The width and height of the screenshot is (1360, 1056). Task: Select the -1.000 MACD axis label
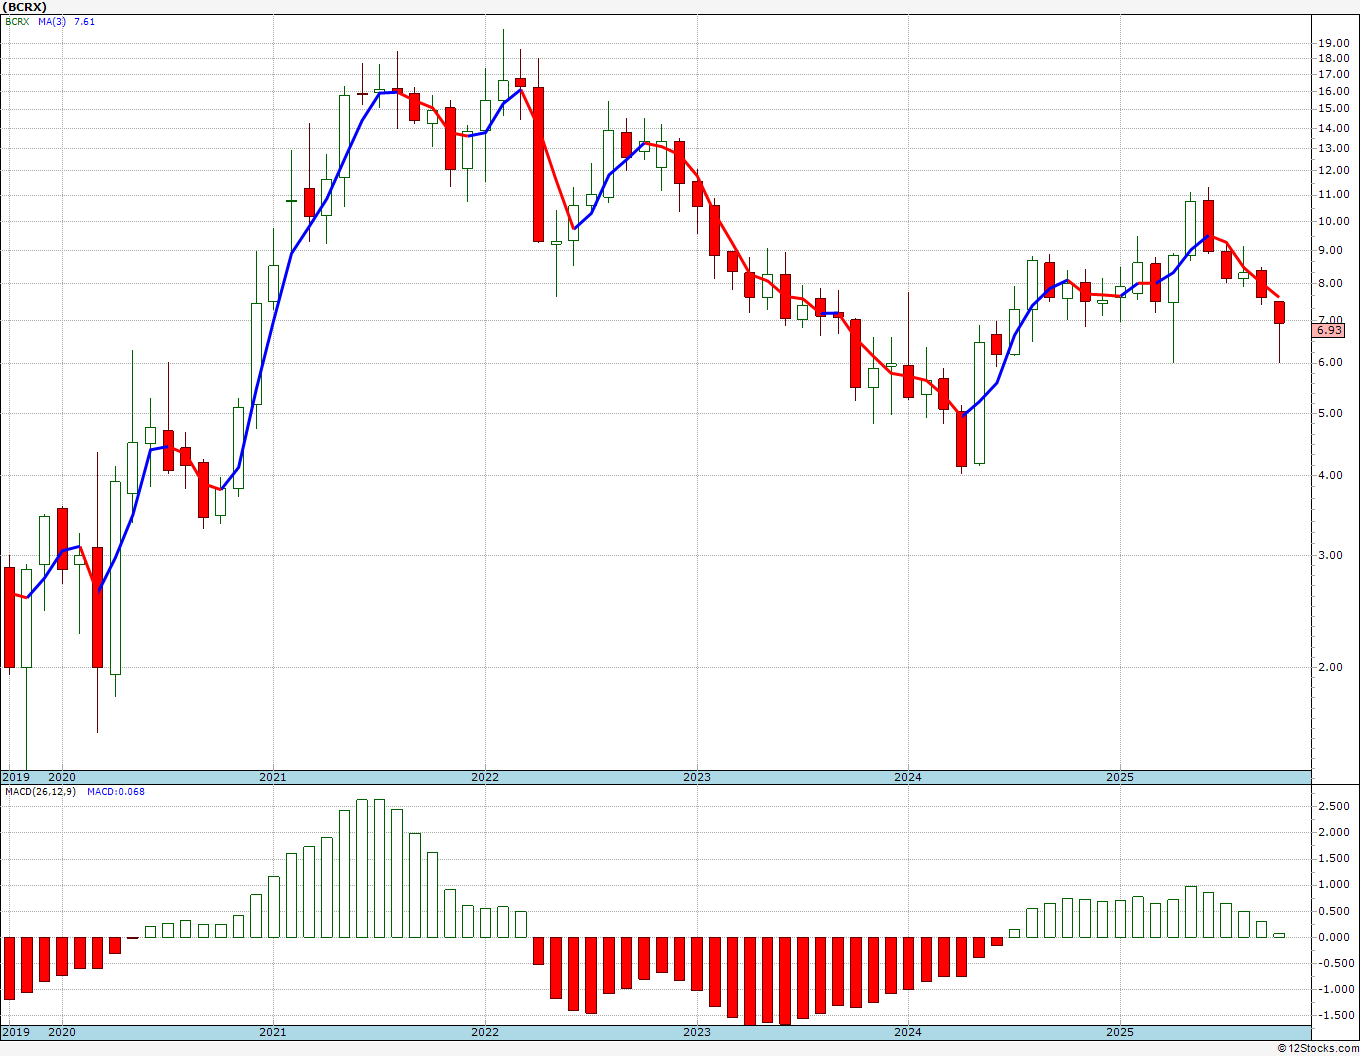pos(1335,990)
